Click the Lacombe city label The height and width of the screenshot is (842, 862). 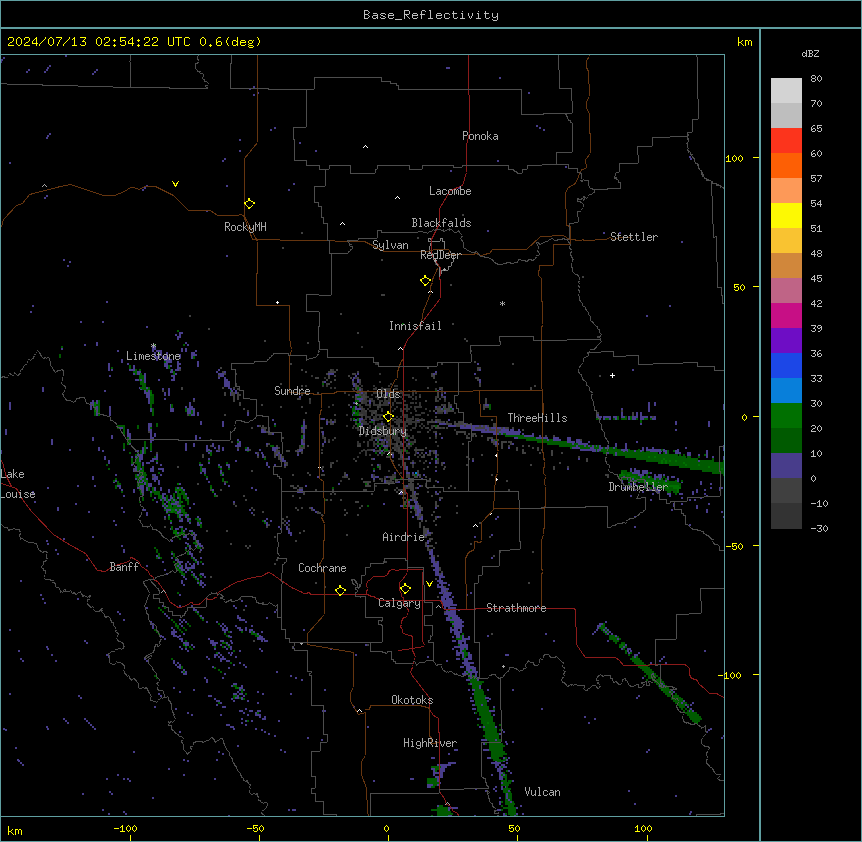[450, 191]
